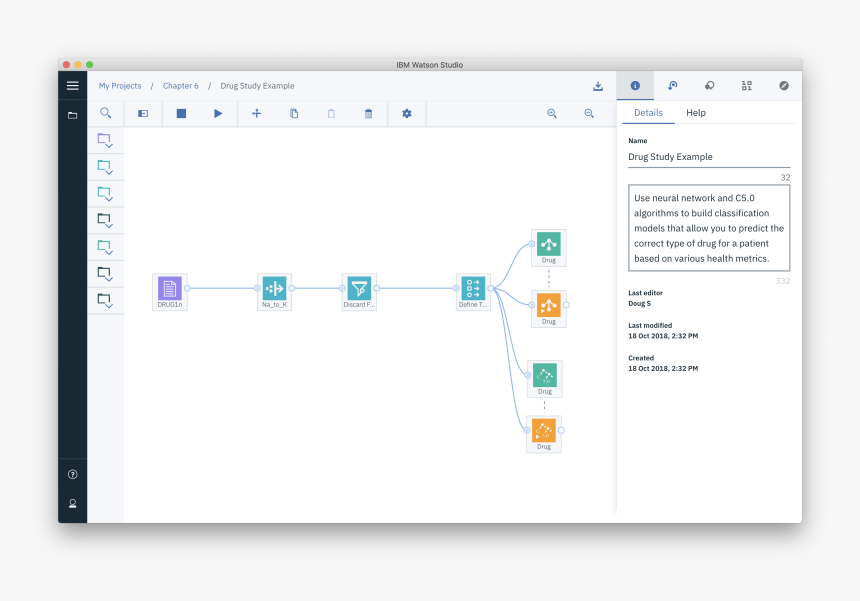860x601 pixels.
Task: Click the zoom in icon
Action: 551,113
